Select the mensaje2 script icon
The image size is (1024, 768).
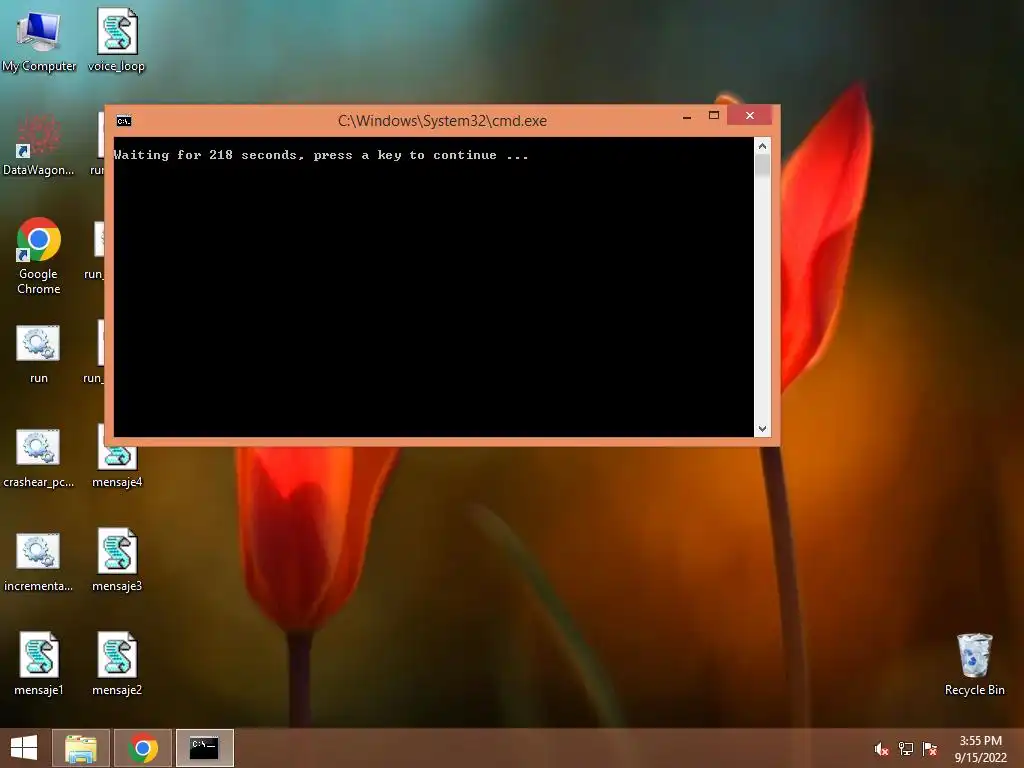click(x=117, y=664)
